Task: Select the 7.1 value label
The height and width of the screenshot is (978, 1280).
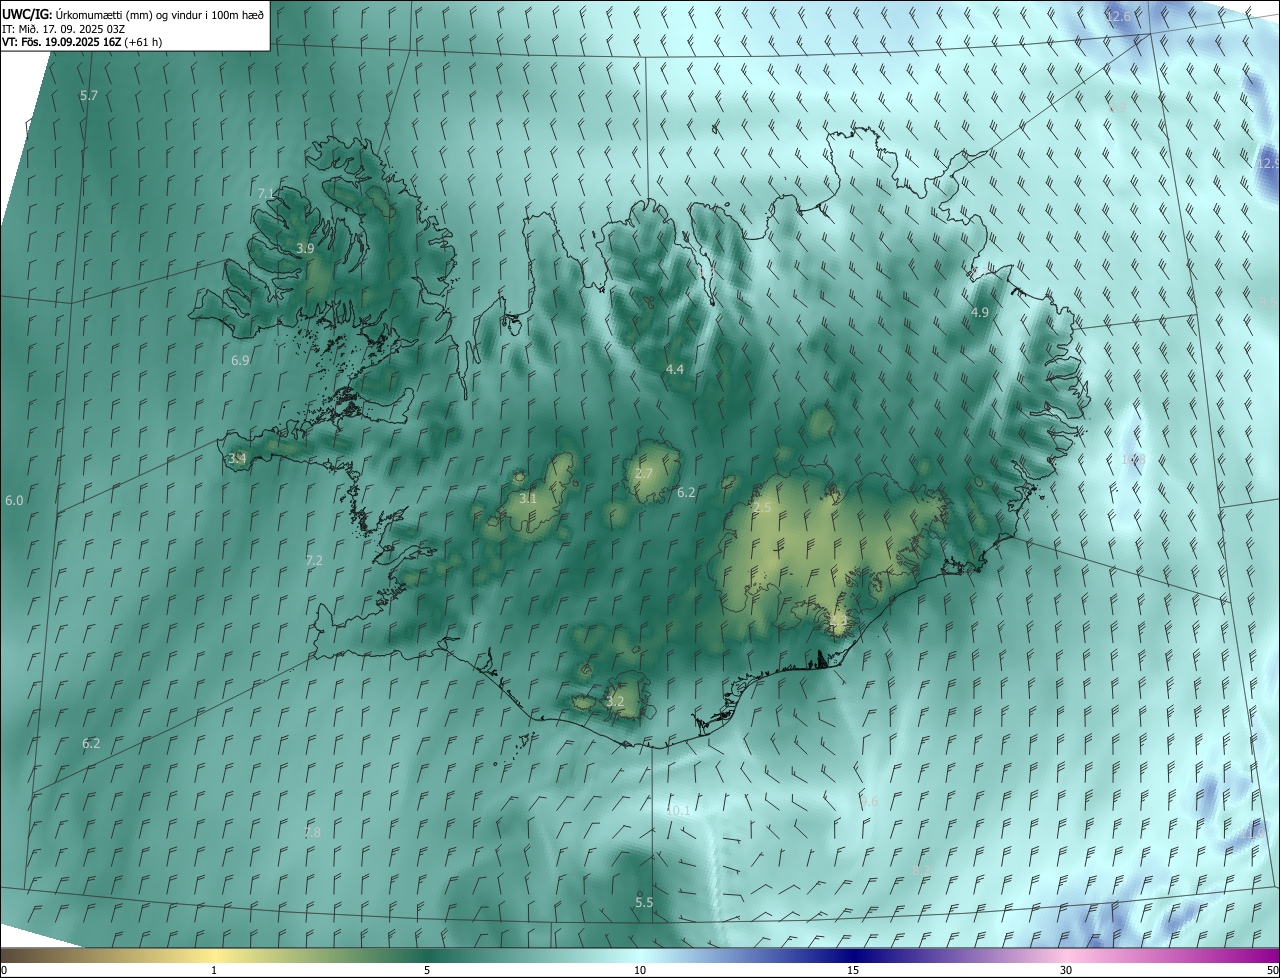Action: coord(266,193)
